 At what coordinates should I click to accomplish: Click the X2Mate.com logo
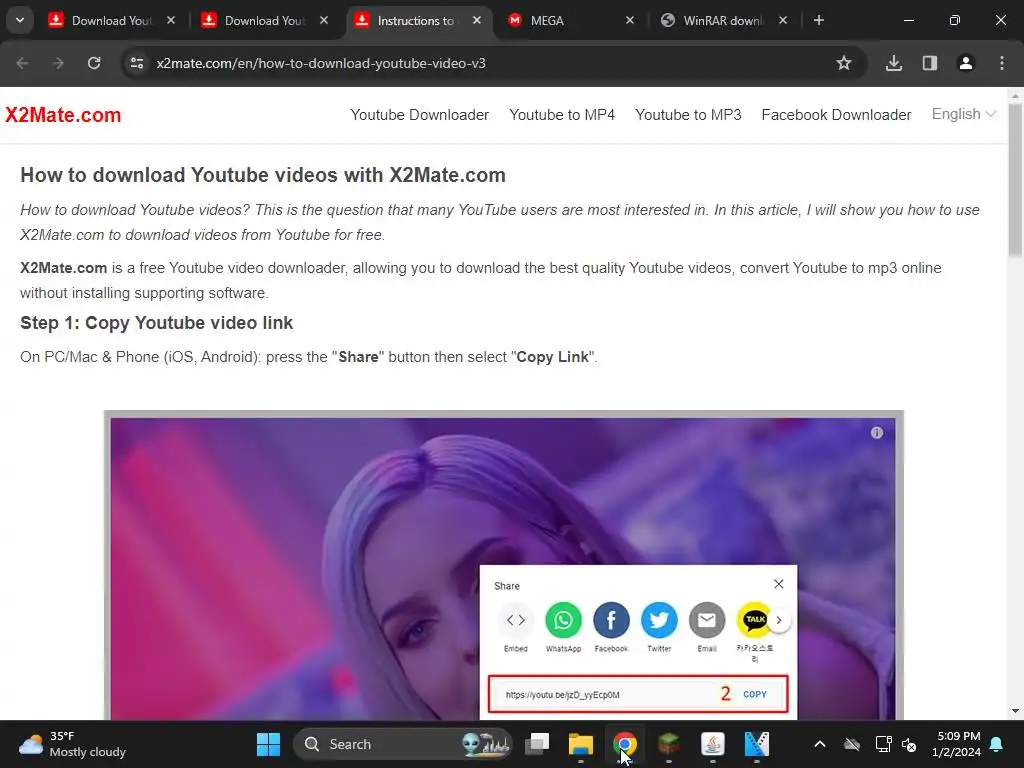pyautogui.click(x=63, y=115)
